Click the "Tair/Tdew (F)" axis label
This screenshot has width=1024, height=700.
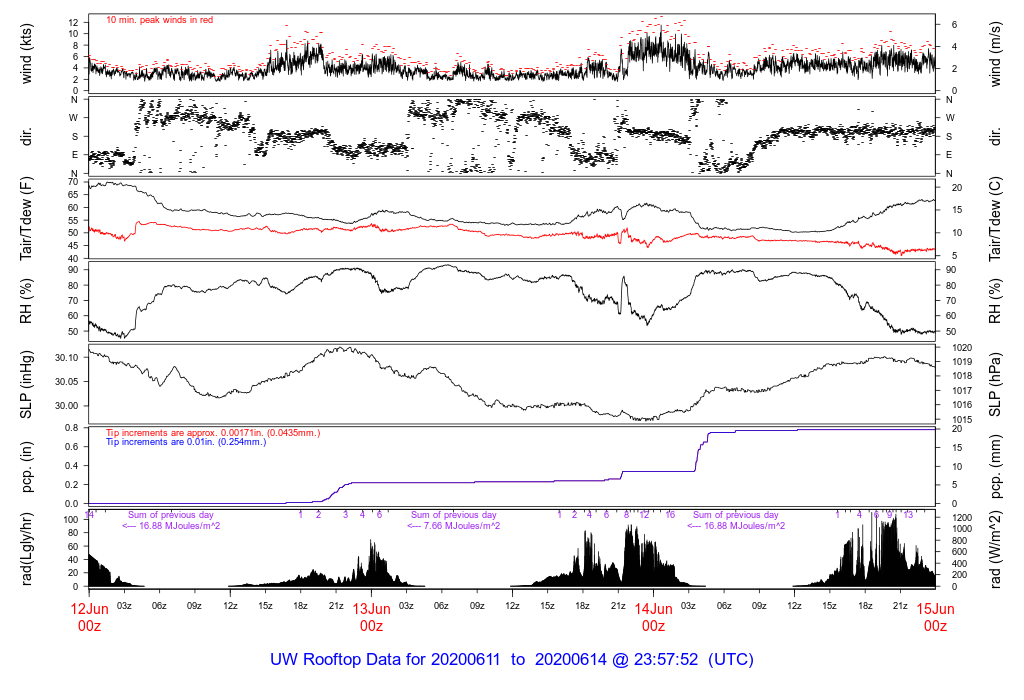point(26,219)
